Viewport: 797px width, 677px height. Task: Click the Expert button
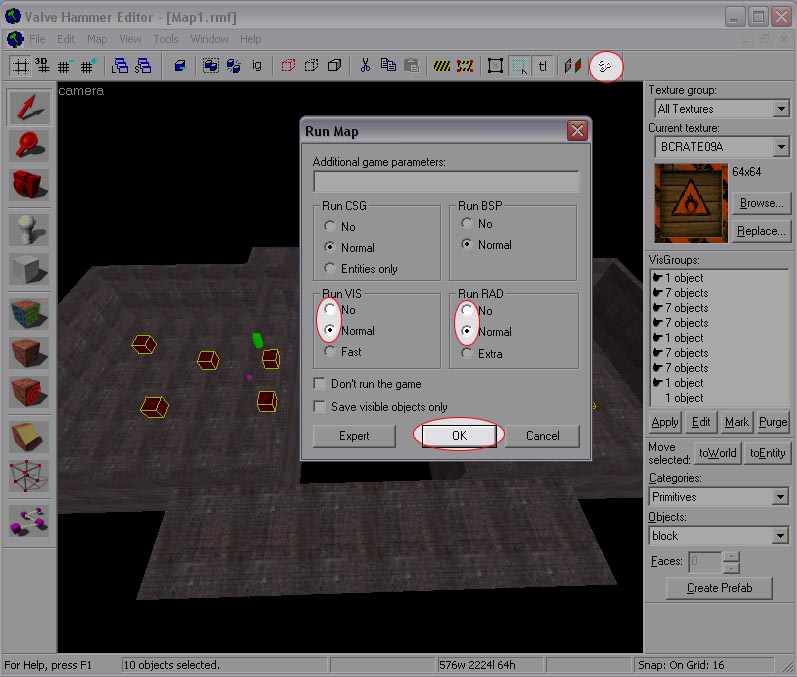tap(354, 436)
